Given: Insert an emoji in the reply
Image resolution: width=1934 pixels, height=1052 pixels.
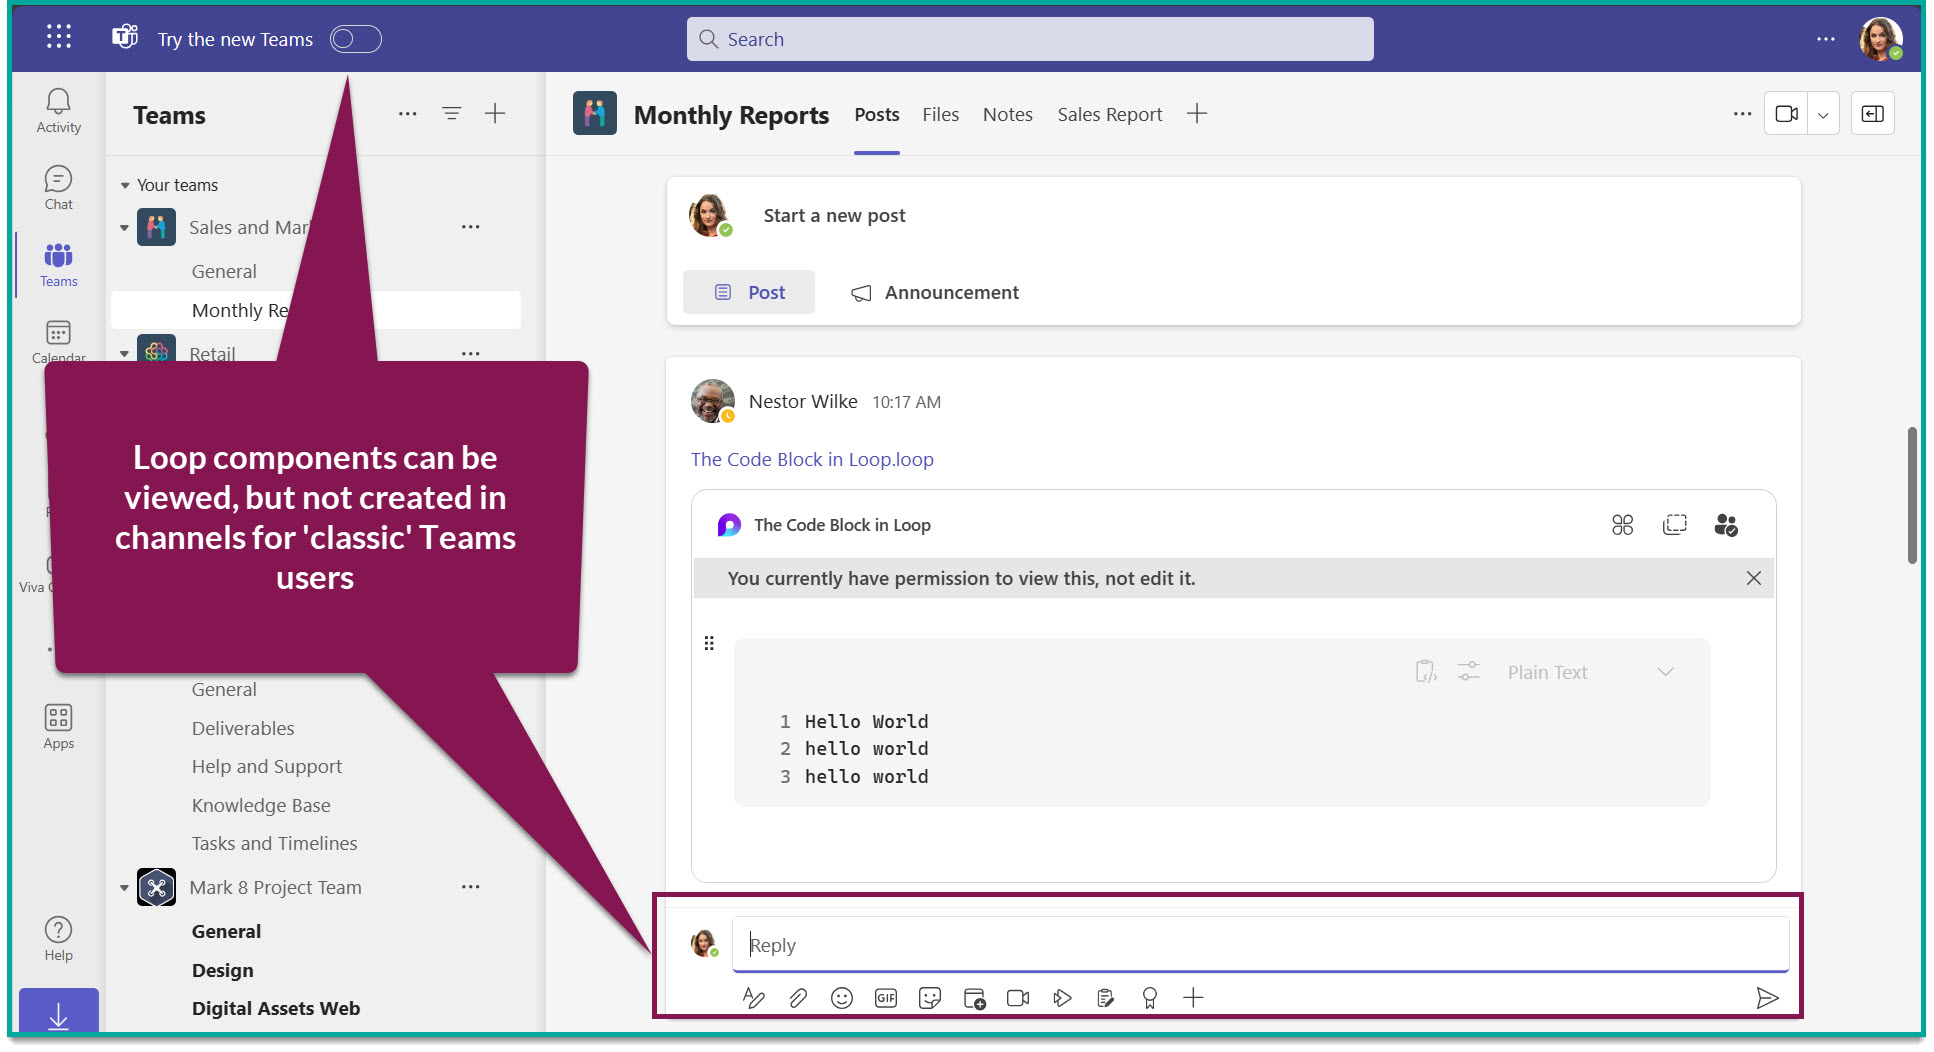Looking at the screenshot, I should (841, 997).
